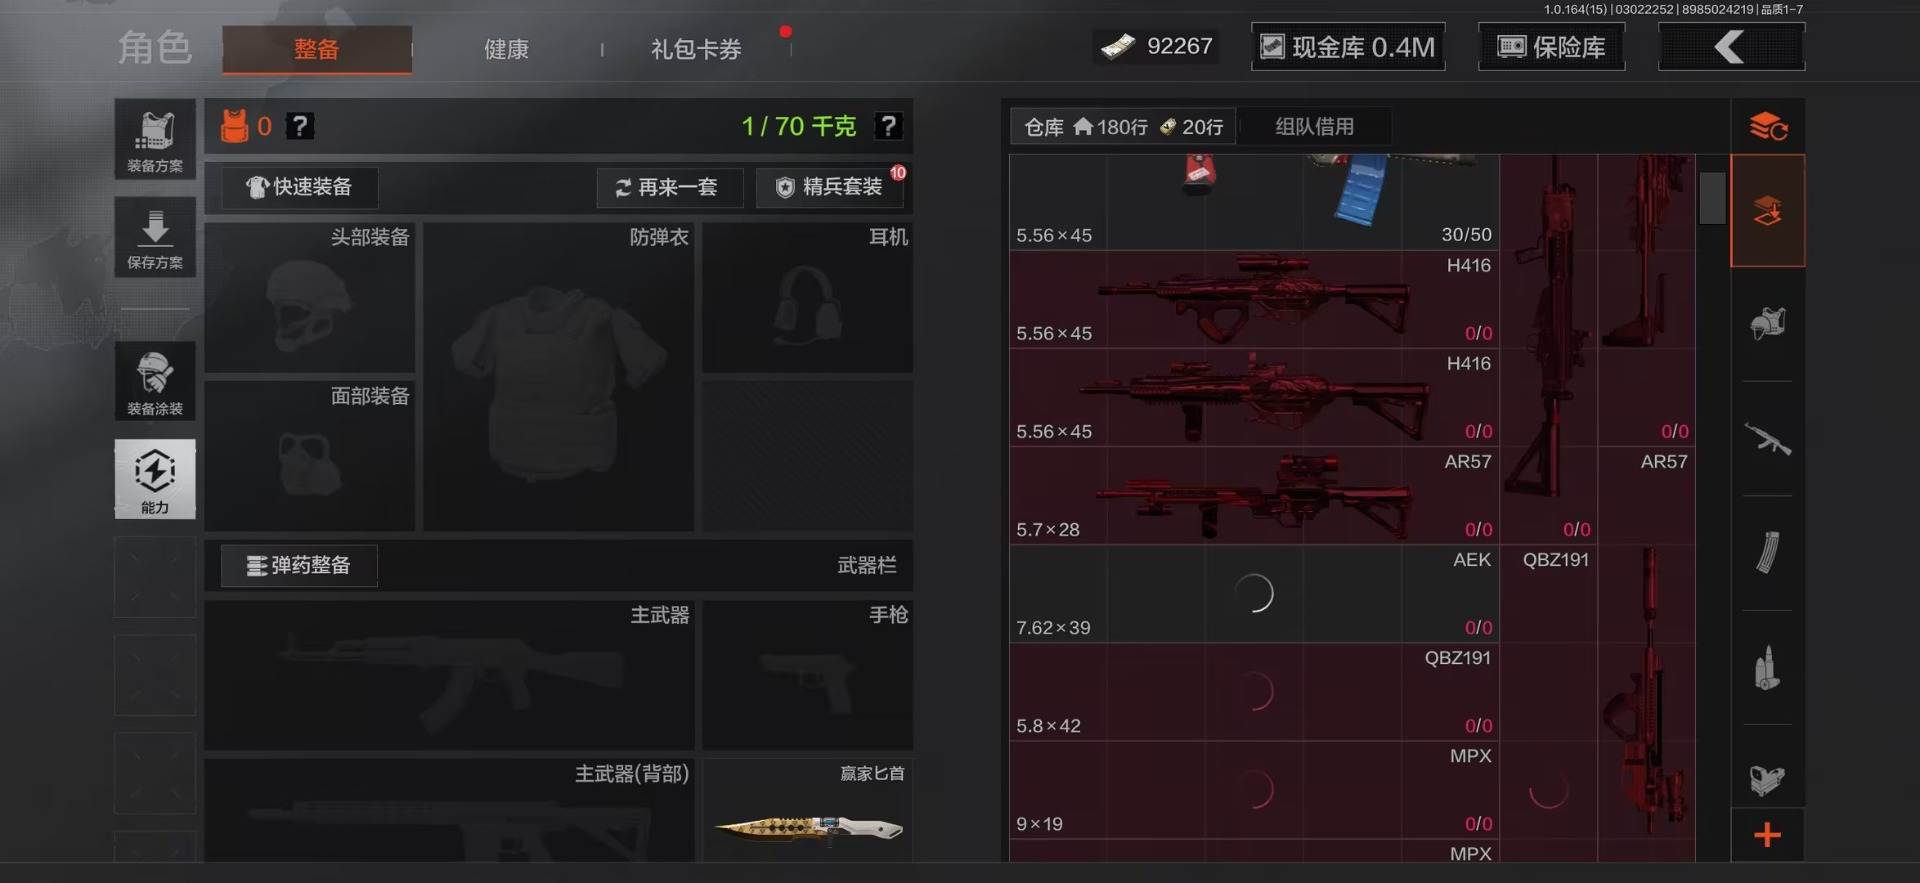Click the 快速装备 quick equip button

pos(299,187)
